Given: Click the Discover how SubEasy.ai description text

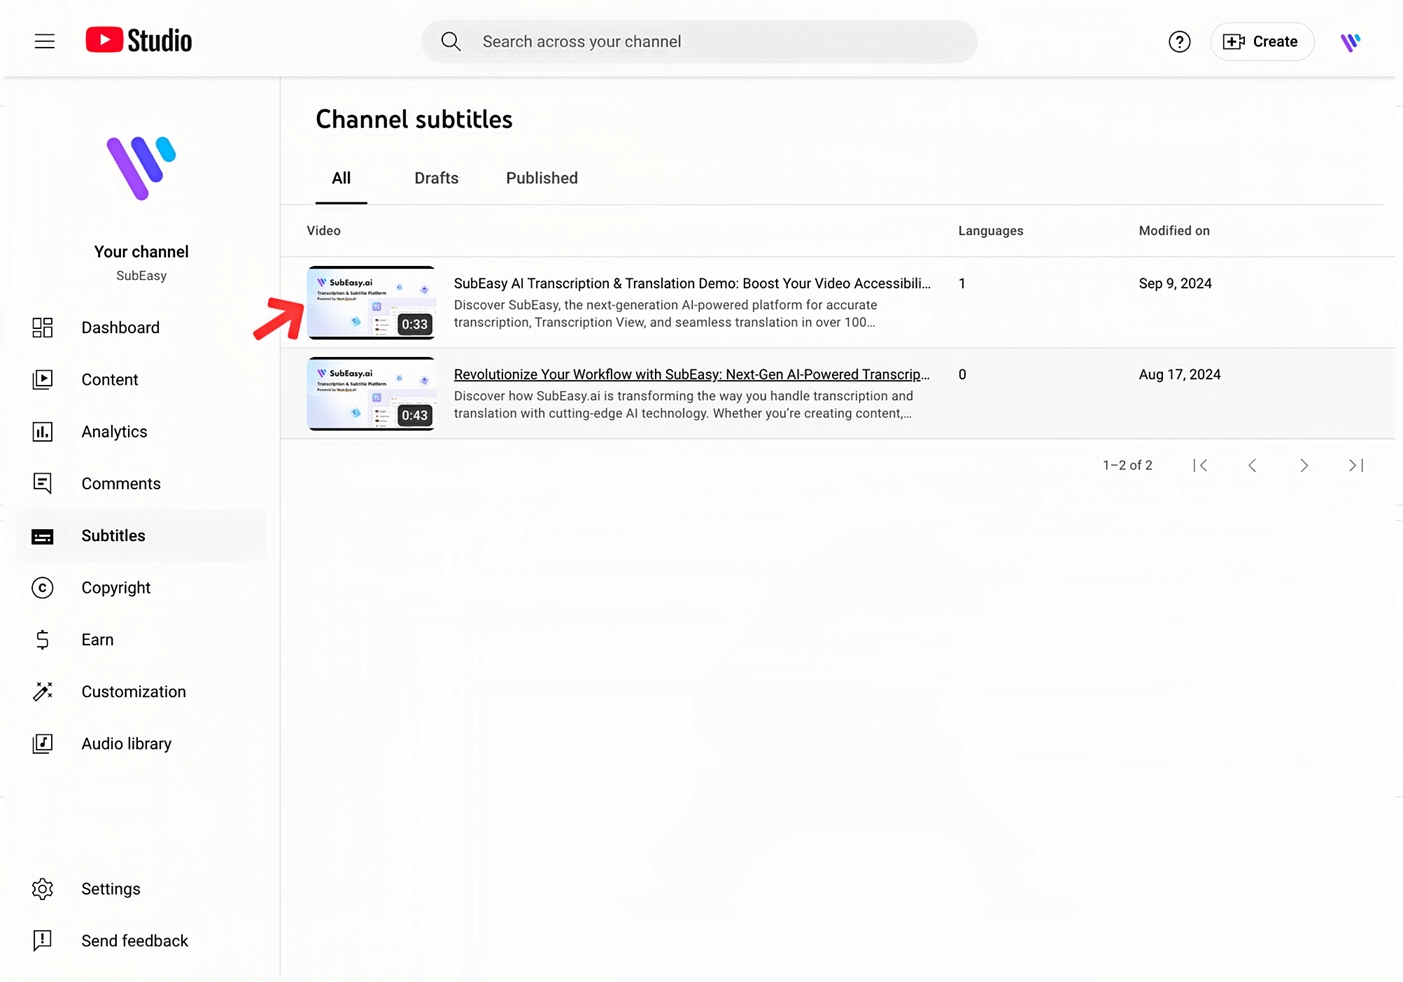Looking at the screenshot, I should pyautogui.click(x=683, y=404).
